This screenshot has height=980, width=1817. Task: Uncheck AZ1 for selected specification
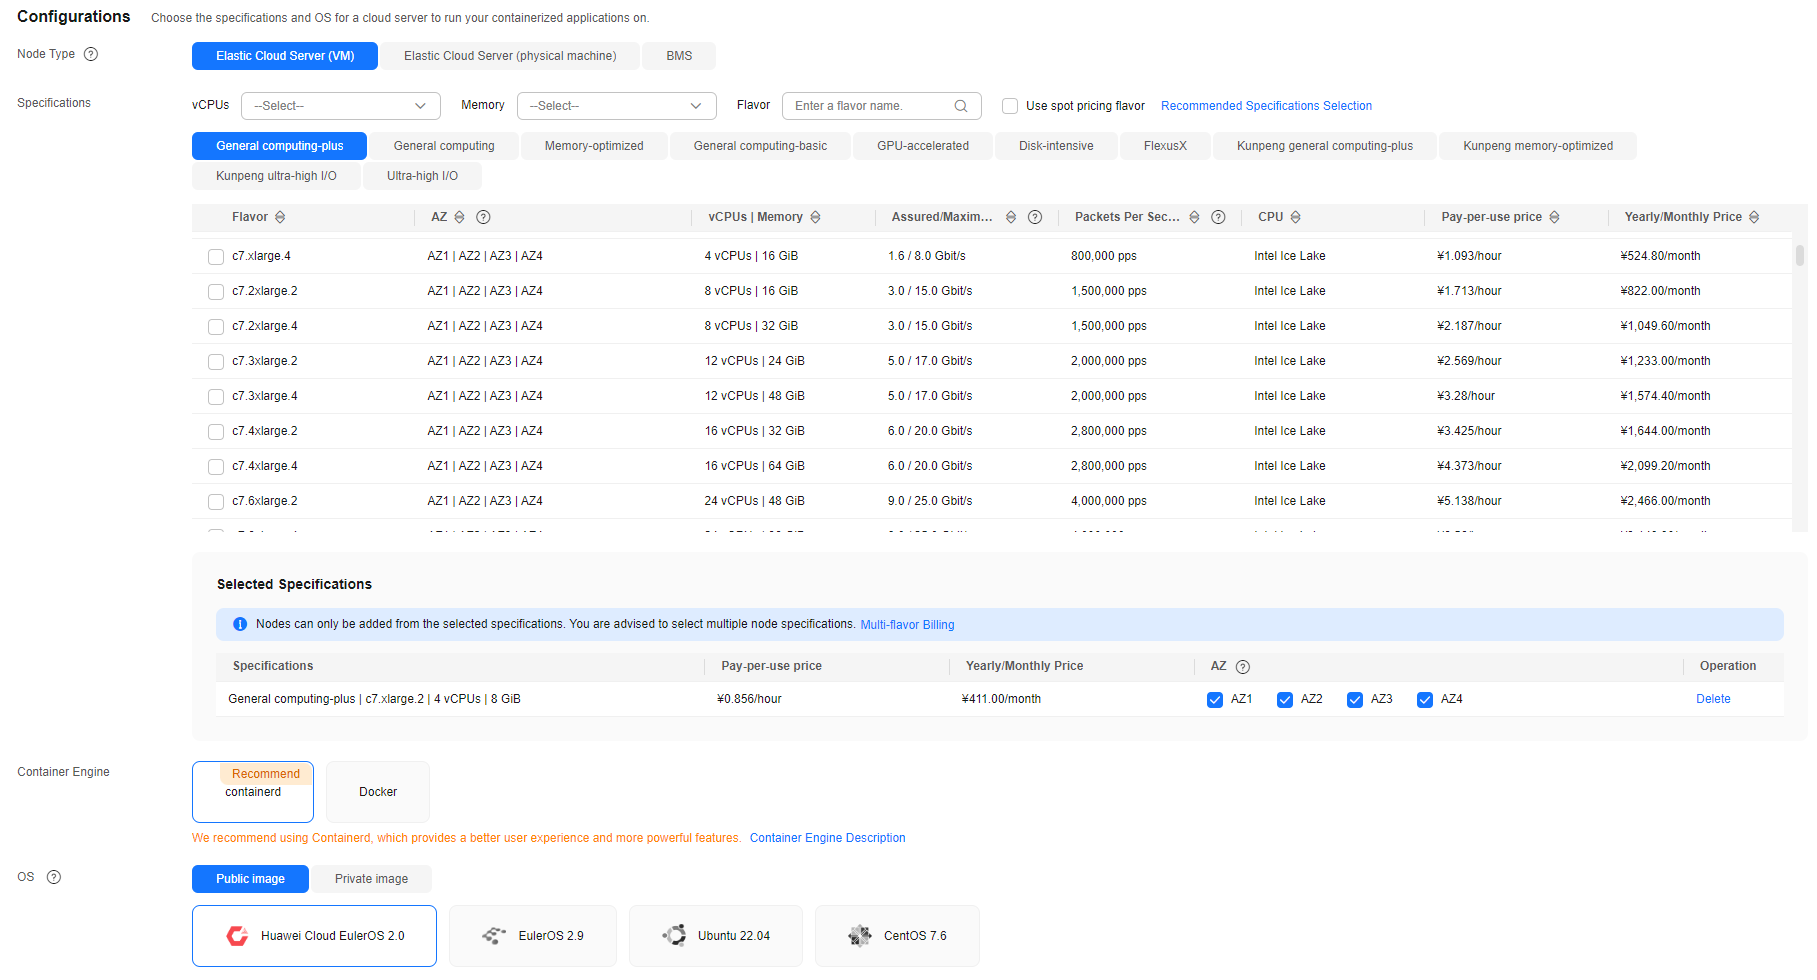click(1215, 700)
